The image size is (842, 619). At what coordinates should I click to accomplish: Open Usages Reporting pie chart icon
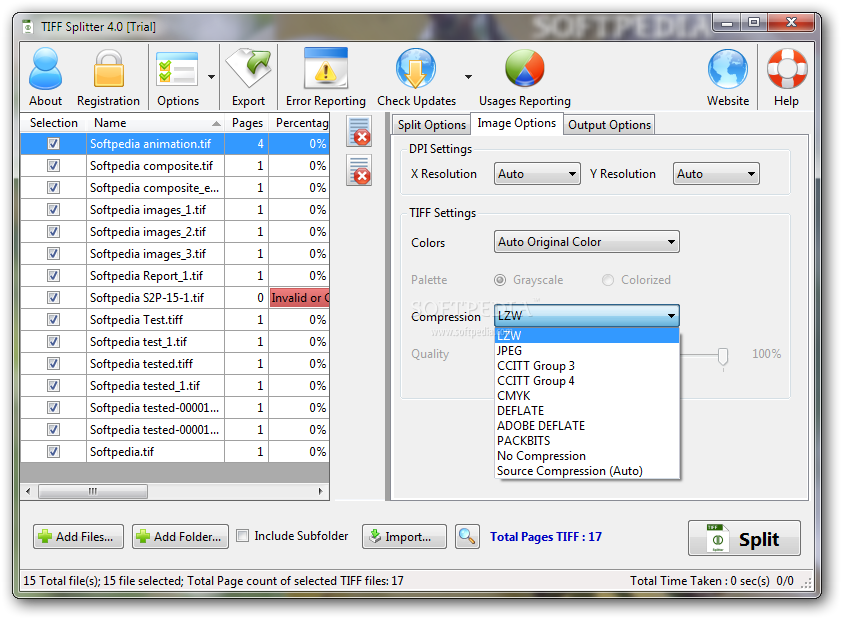click(x=525, y=77)
